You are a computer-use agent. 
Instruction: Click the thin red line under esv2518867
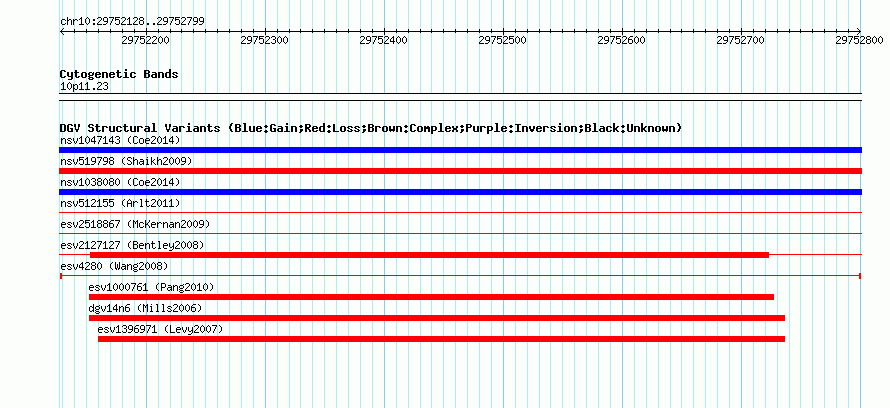click(460, 234)
